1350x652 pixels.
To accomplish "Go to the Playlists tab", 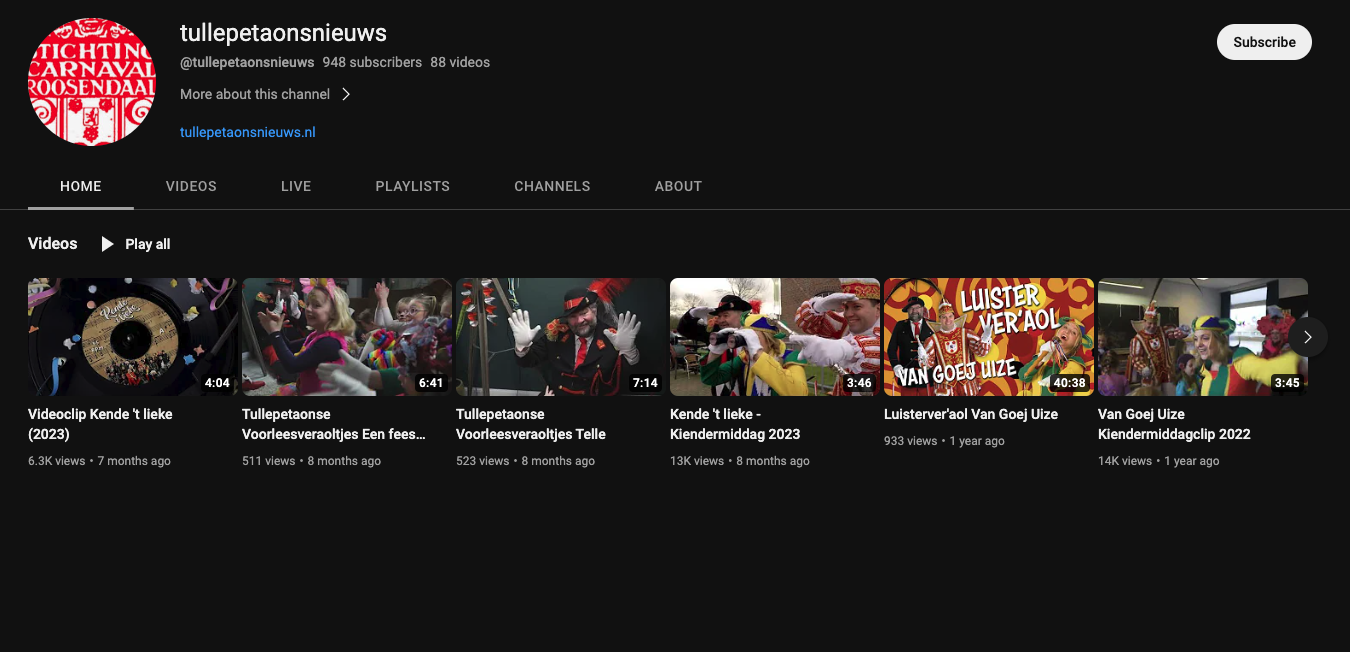I will (x=412, y=186).
